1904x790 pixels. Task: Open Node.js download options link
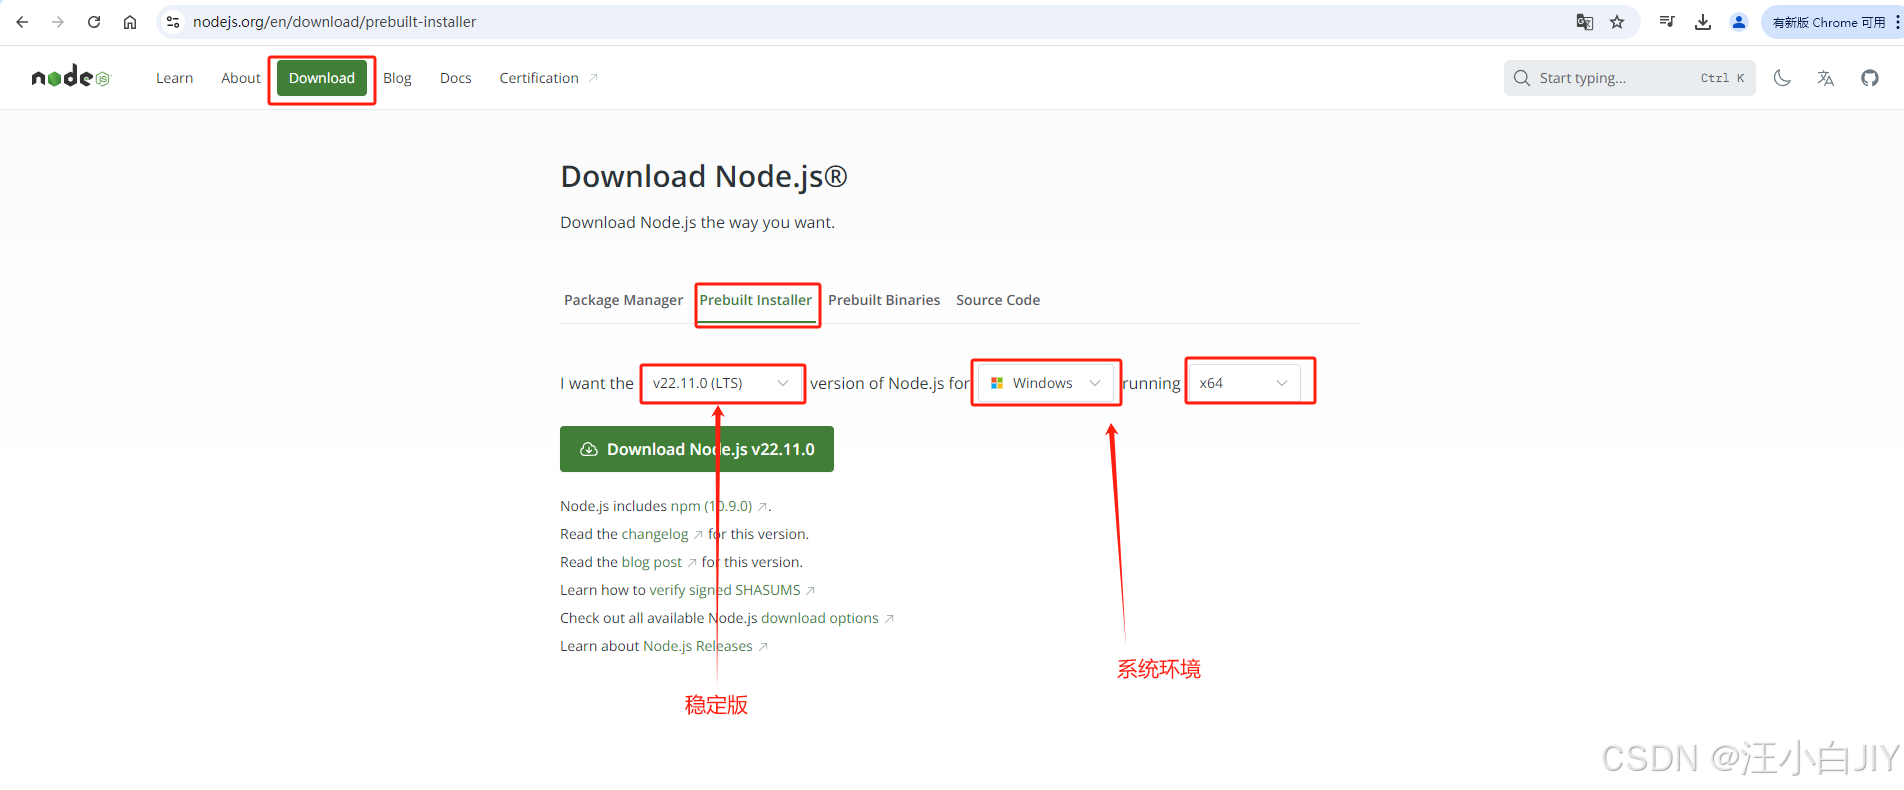tap(828, 618)
